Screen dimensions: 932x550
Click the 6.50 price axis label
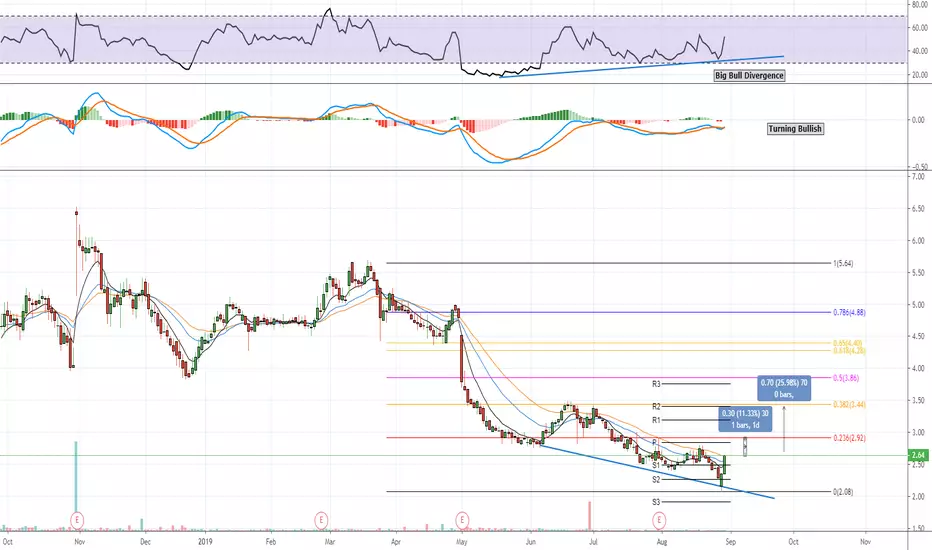[x=918, y=209]
